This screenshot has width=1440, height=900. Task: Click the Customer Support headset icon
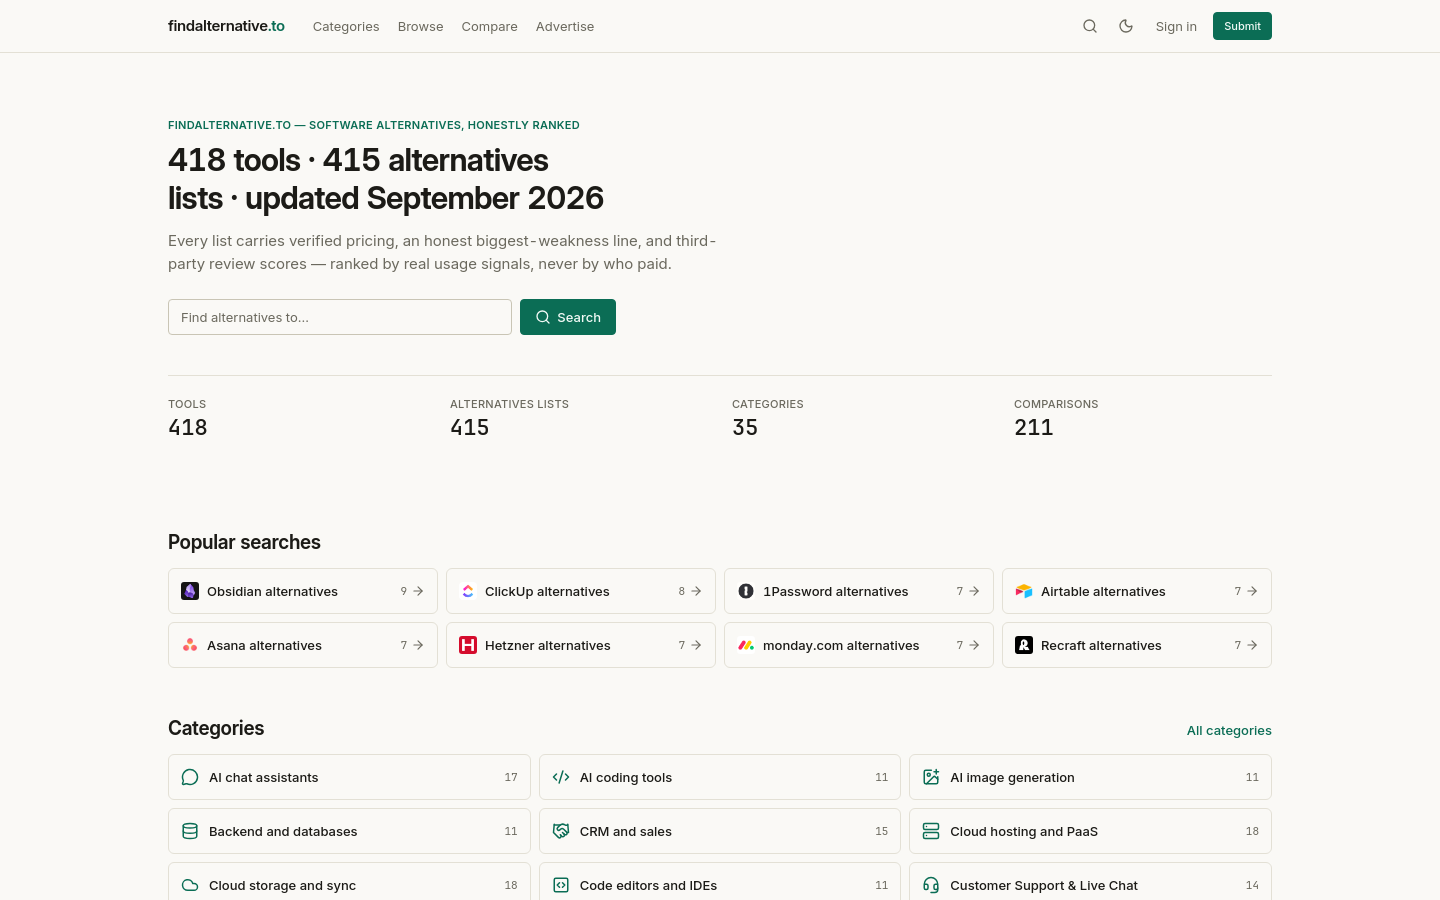coord(931,885)
